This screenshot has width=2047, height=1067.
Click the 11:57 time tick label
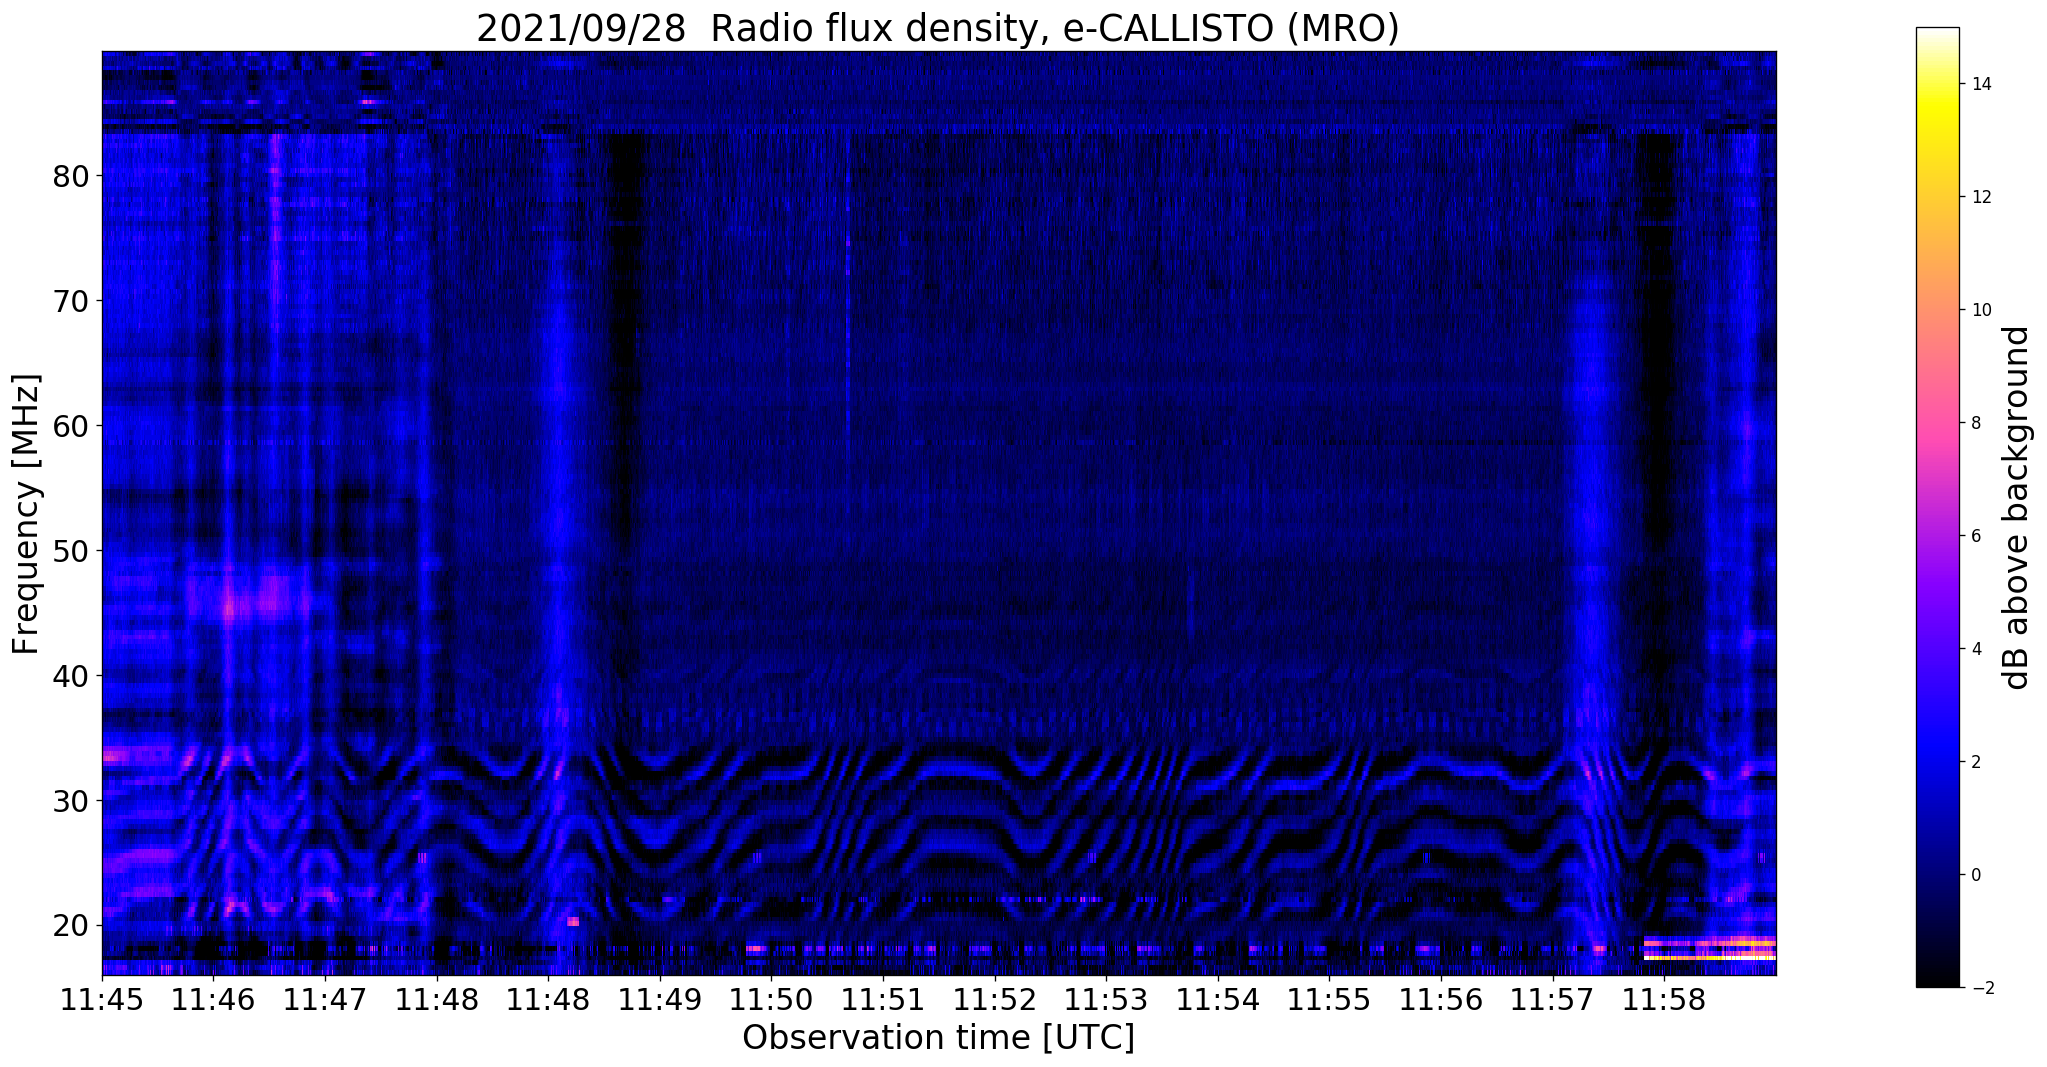coord(1552,999)
